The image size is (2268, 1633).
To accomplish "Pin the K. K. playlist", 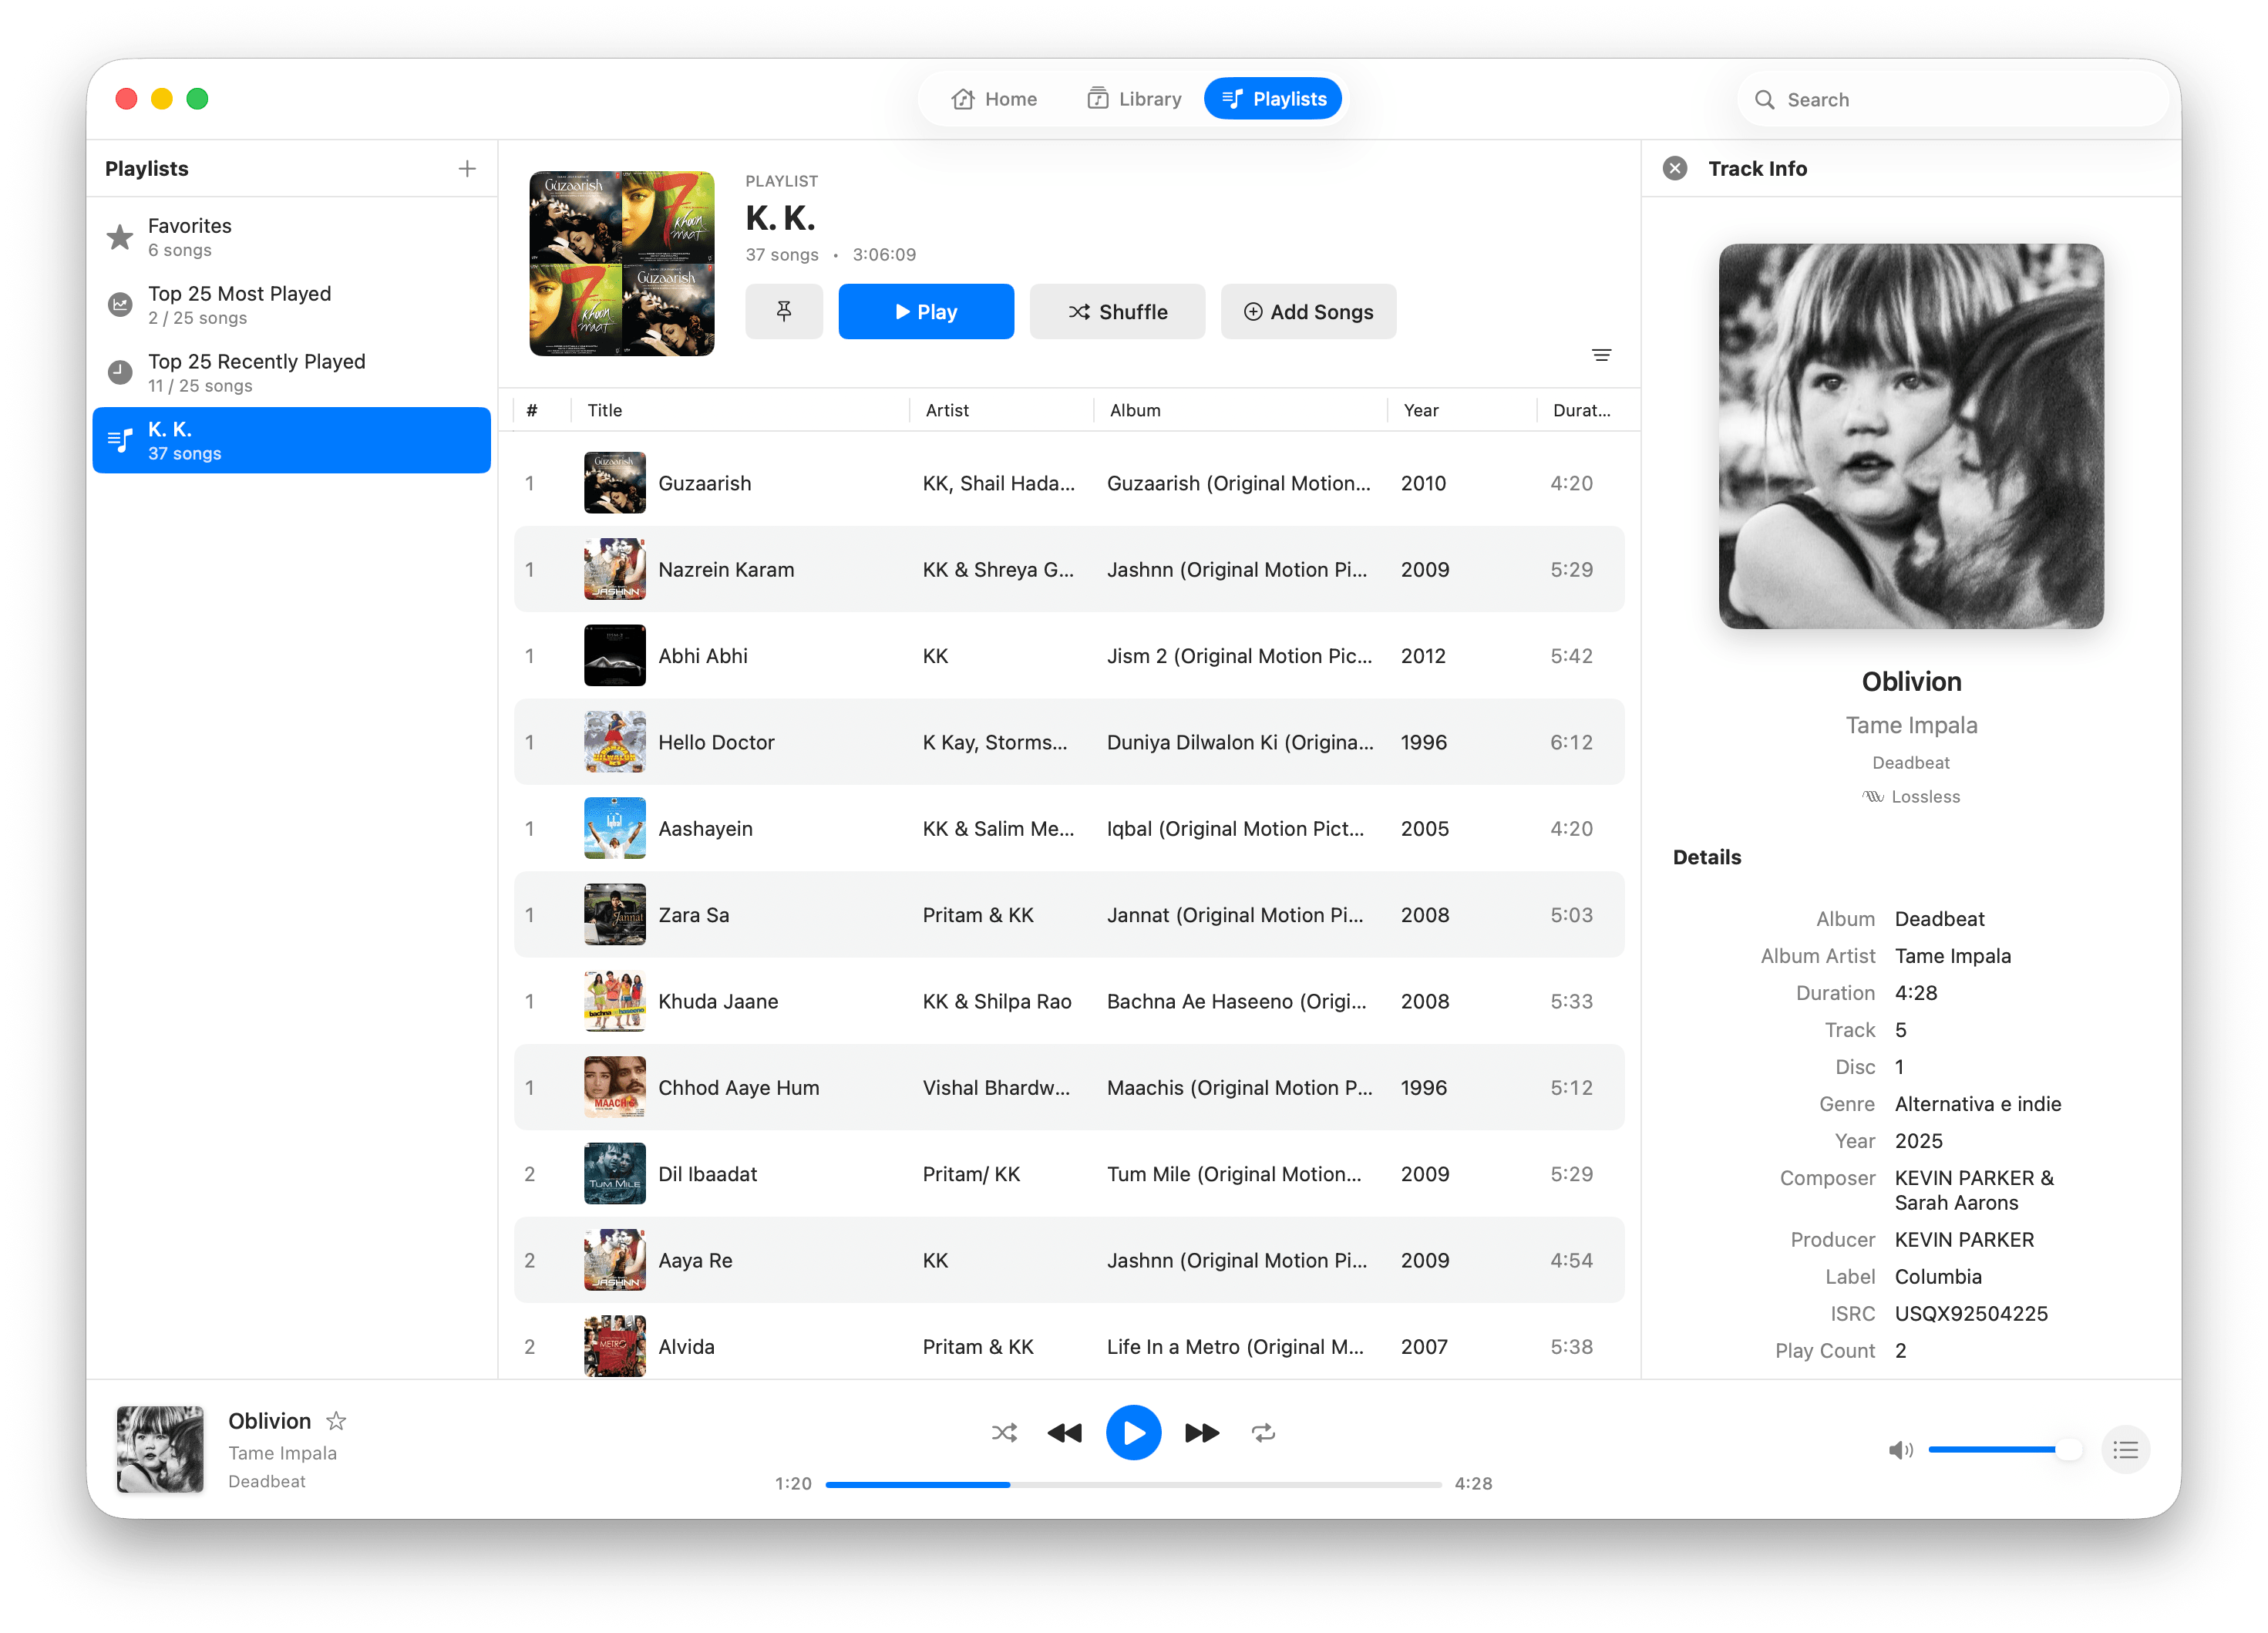I will coord(784,312).
